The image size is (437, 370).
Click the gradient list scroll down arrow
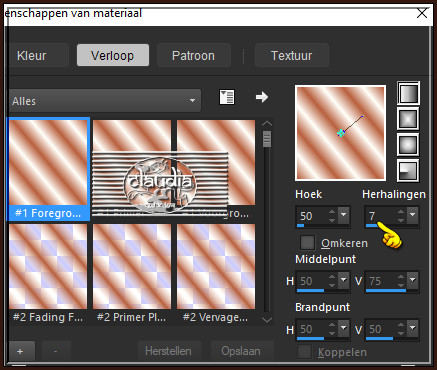coord(267,320)
